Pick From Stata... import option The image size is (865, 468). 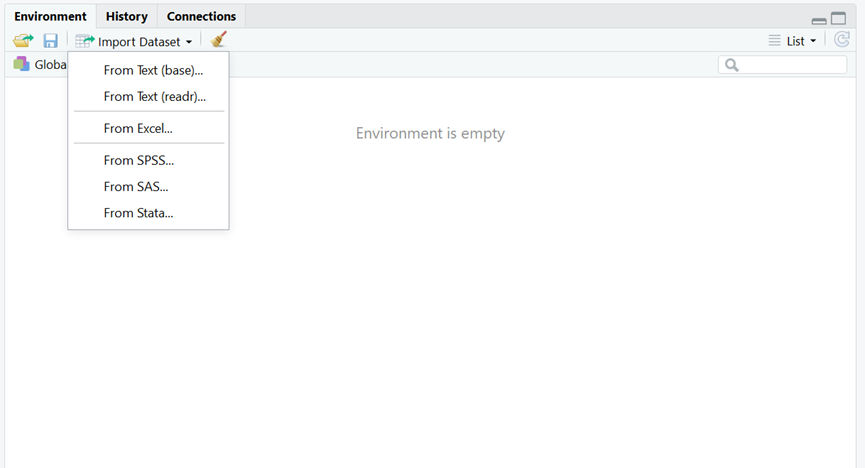148,213
